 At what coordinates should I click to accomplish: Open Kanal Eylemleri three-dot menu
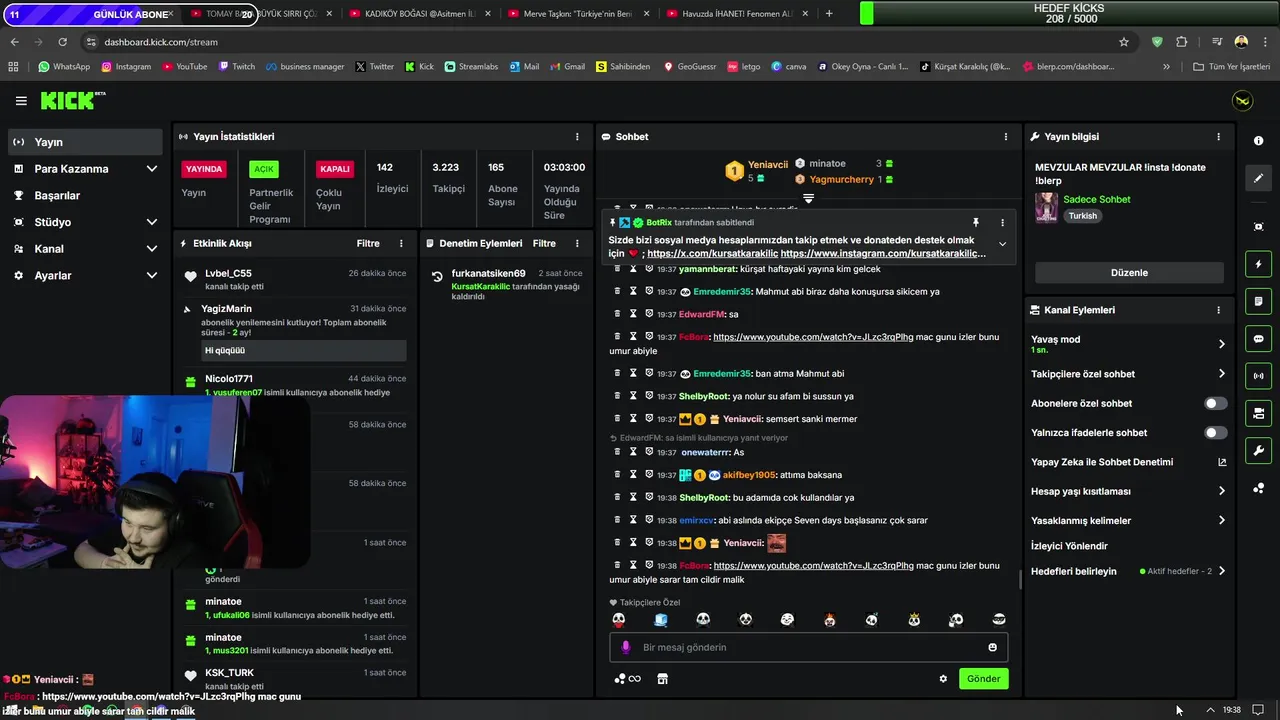[x=1218, y=310]
